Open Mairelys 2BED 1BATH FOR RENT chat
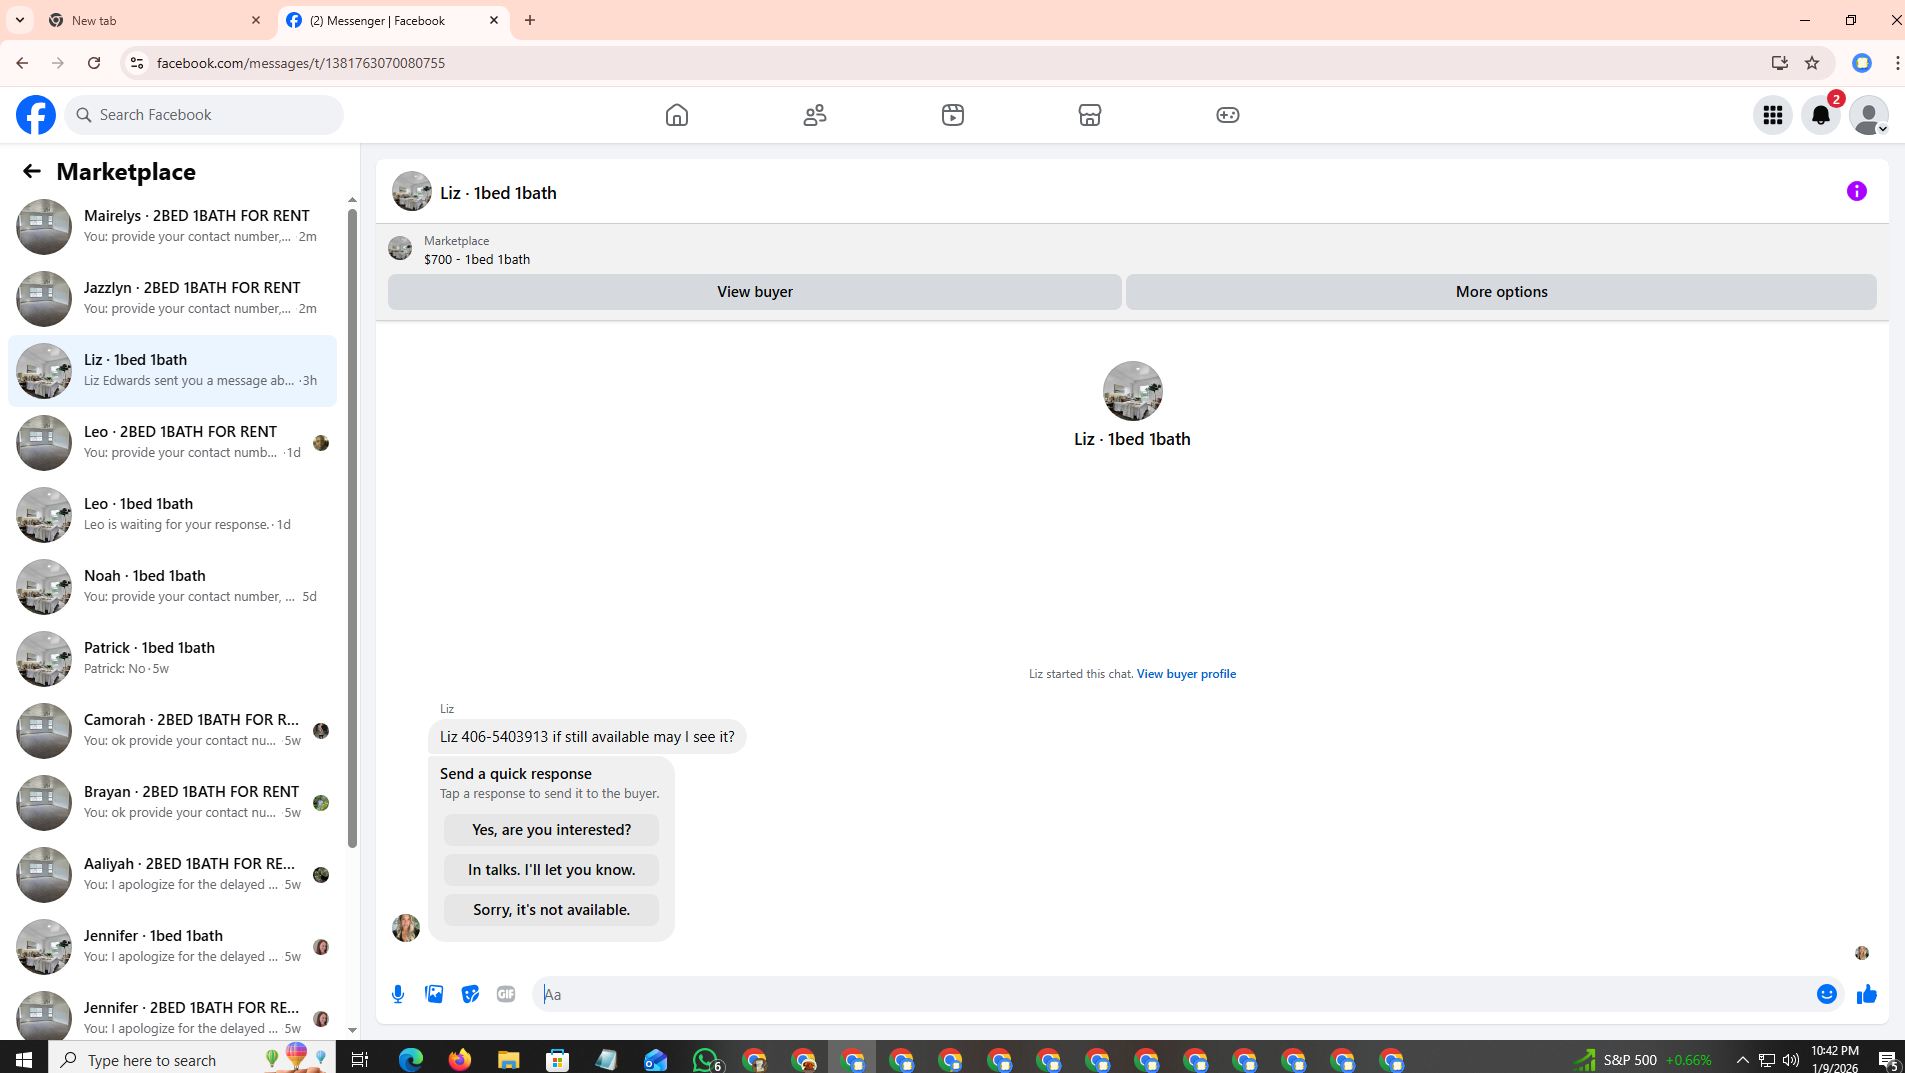This screenshot has height=1073, width=1905. pos(172,227)
